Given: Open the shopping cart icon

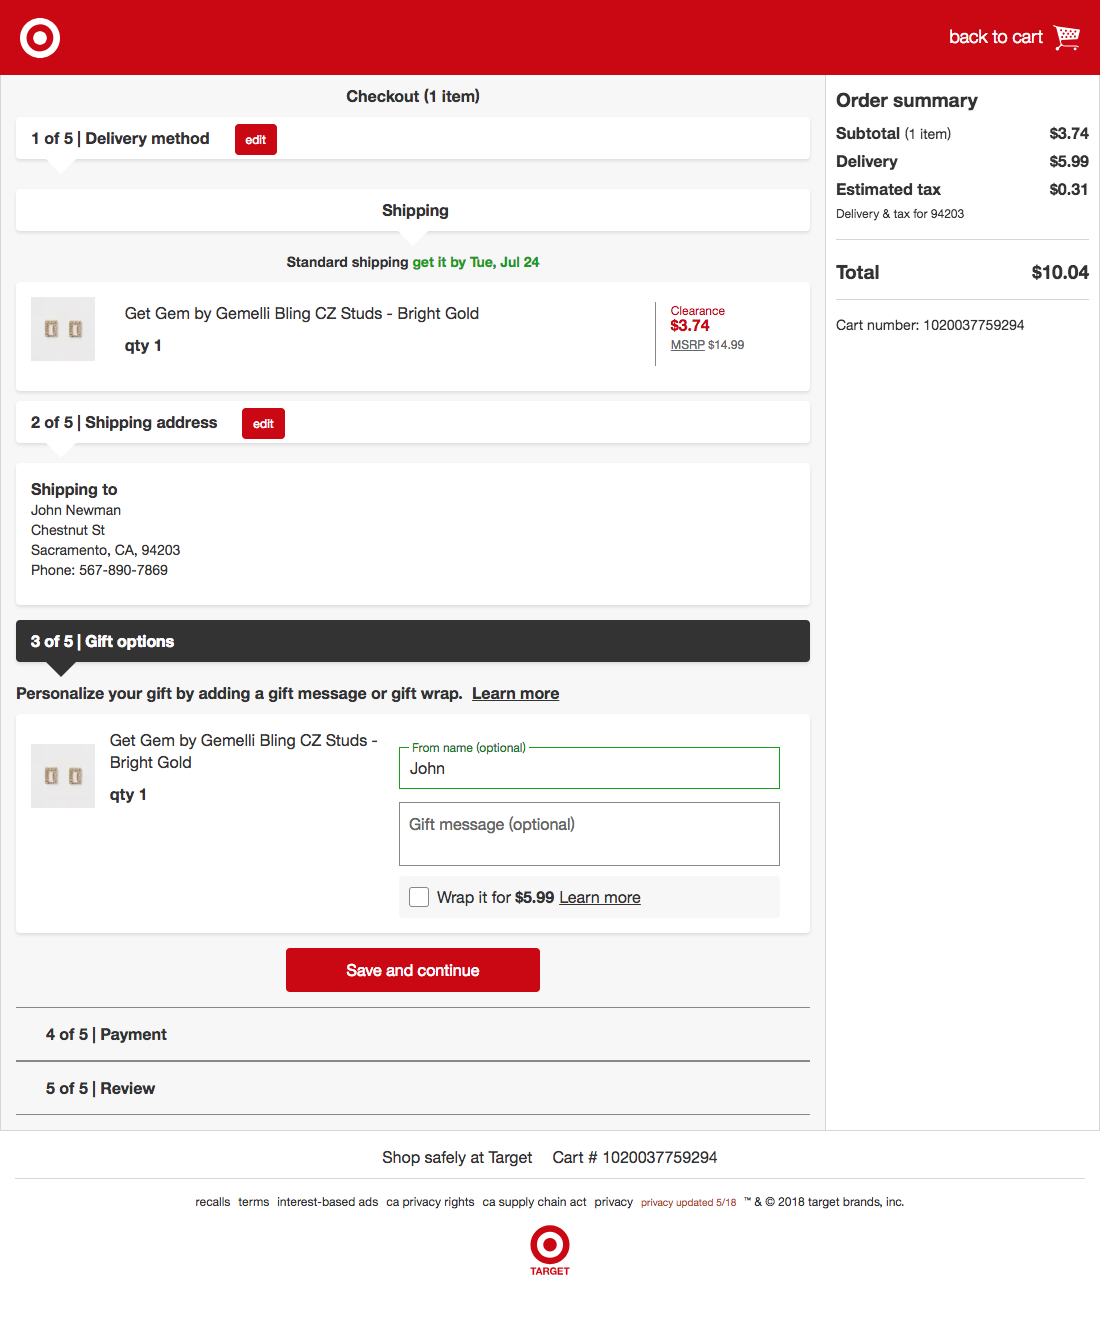Looking at the screenshot, I should (x=1067, y=36).
